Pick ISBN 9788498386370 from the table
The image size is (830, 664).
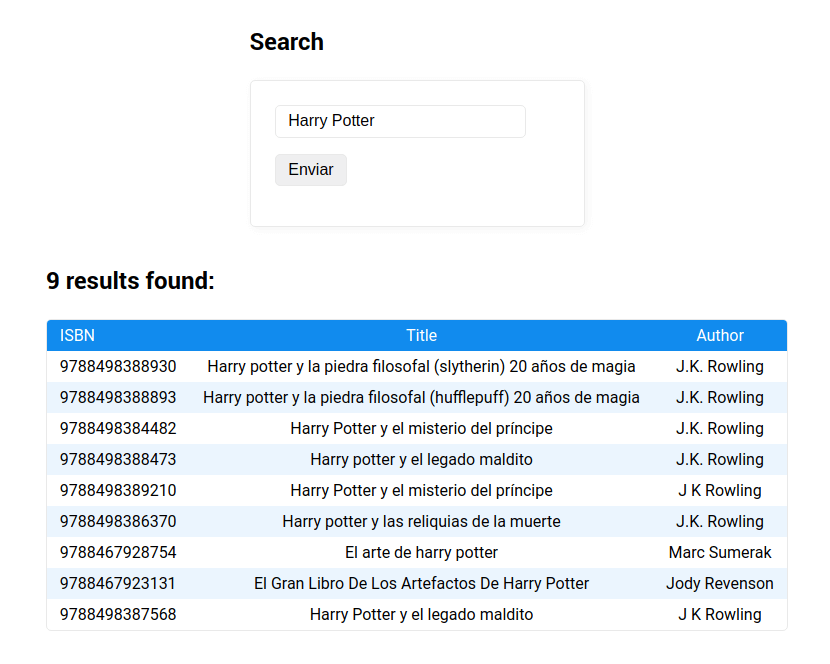coord(118,521)
